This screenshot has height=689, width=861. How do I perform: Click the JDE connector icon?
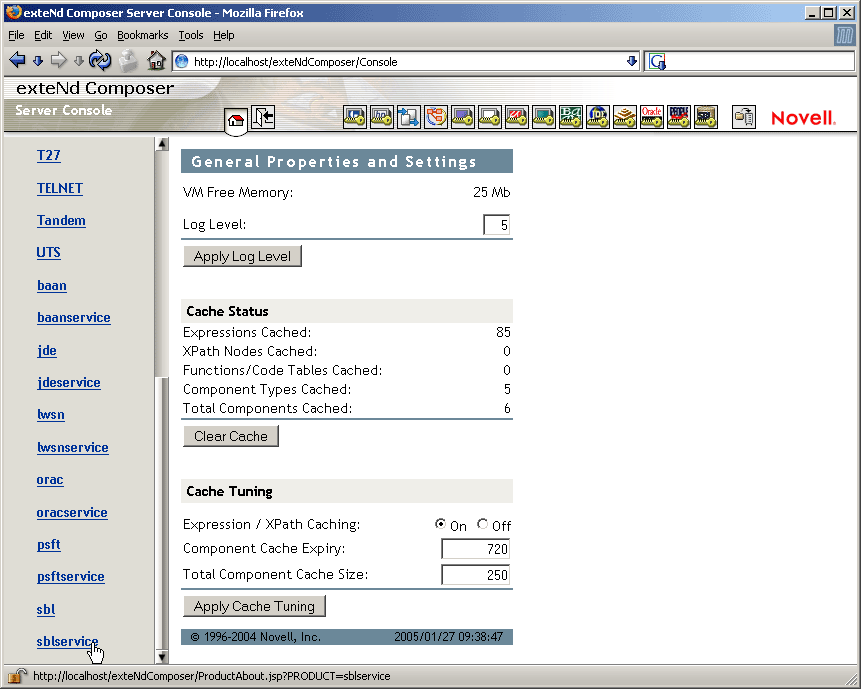(597, 117)
